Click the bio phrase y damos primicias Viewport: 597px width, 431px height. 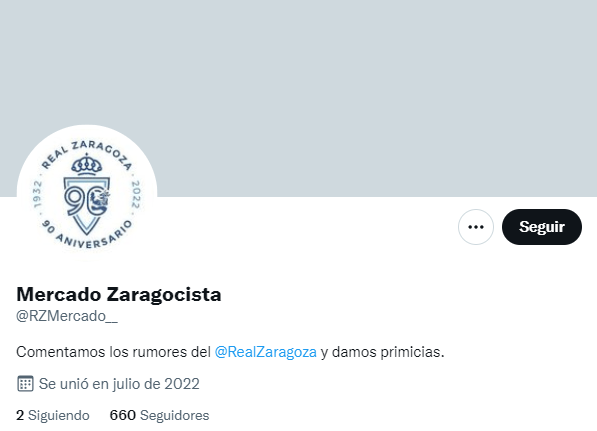pyautogui.click(x=382, y=352)
